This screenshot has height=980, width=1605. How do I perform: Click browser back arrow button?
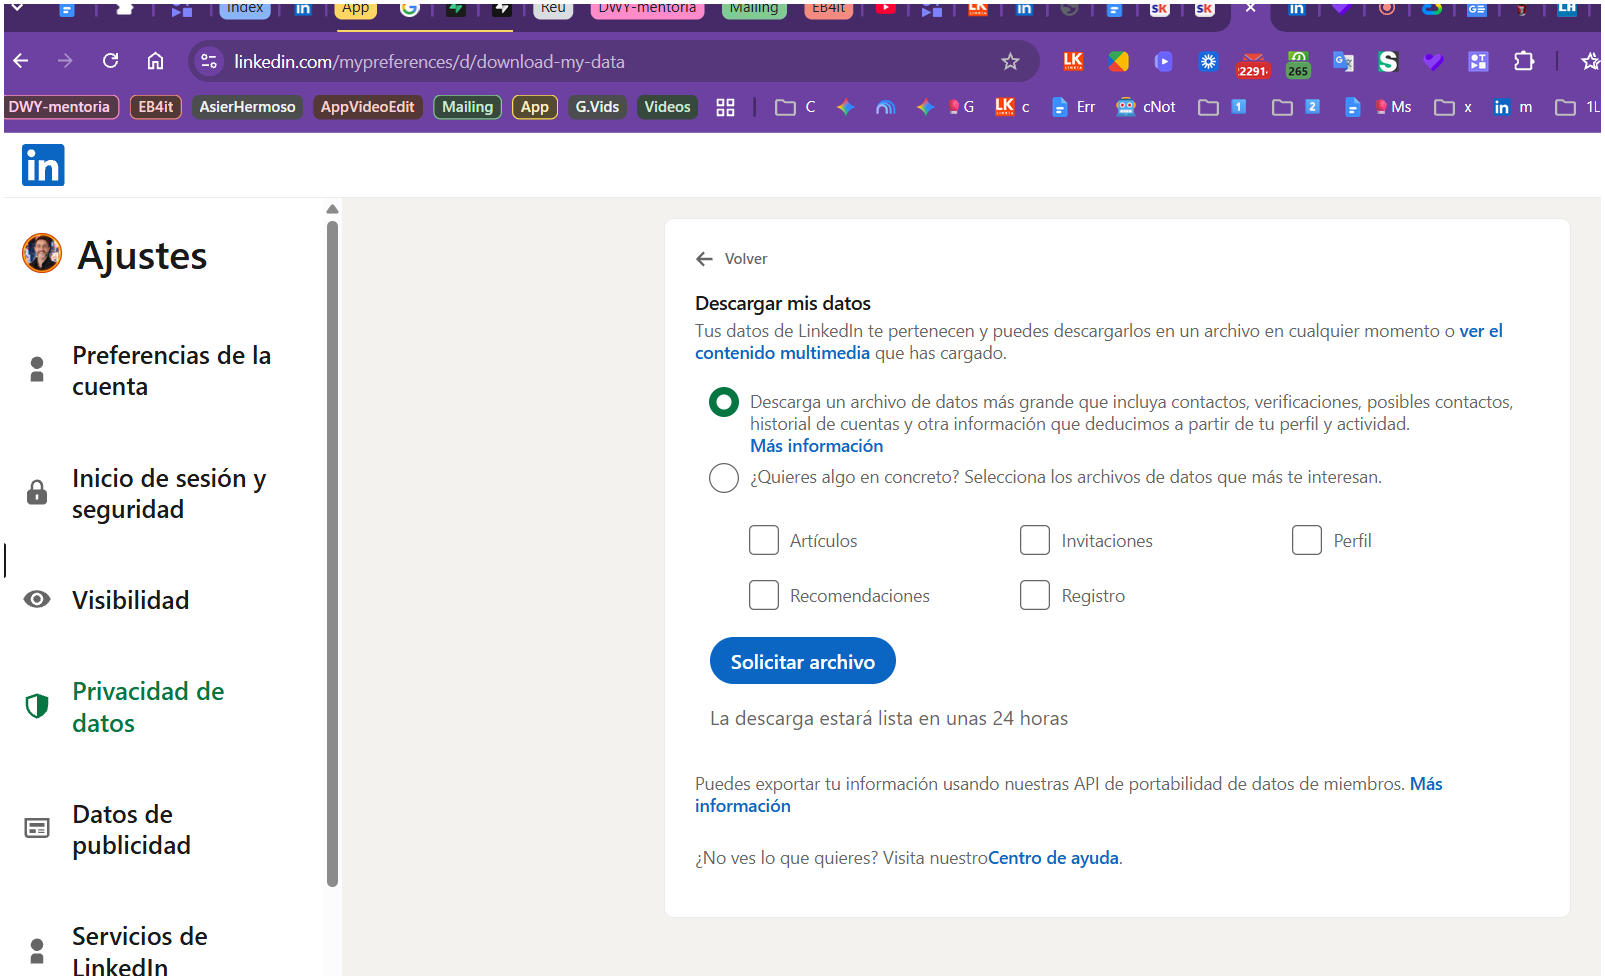click(20, 61)
